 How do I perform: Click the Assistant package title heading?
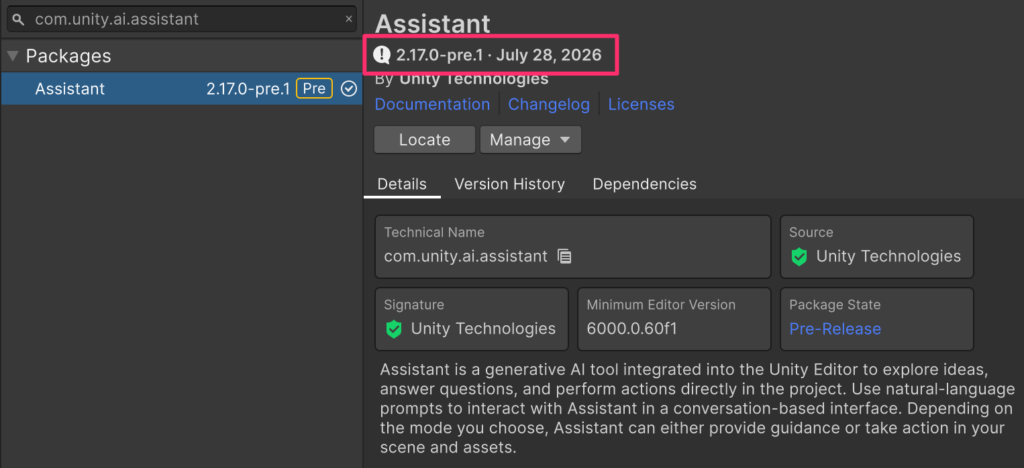[432, 24]
